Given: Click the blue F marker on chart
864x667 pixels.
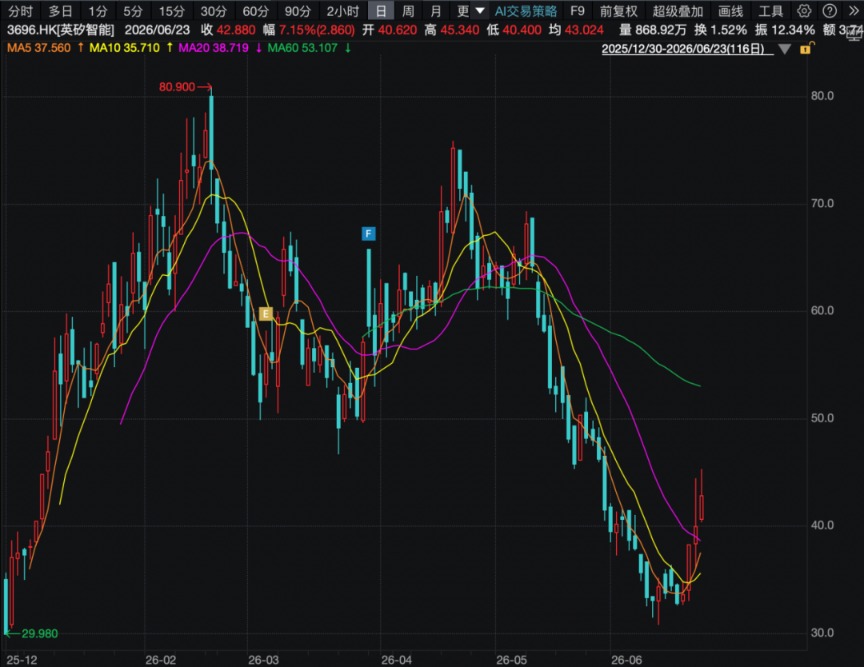Looking at the screenshot, I should pyautogui.click(x=369, y=234).
